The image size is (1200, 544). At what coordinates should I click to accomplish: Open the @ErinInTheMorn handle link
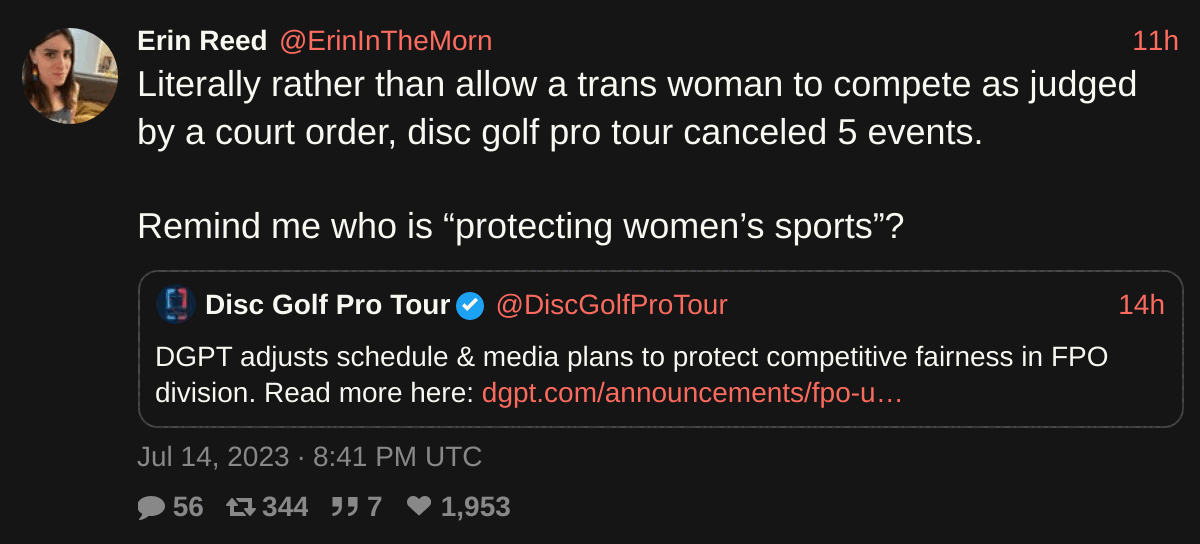point(385,41)
